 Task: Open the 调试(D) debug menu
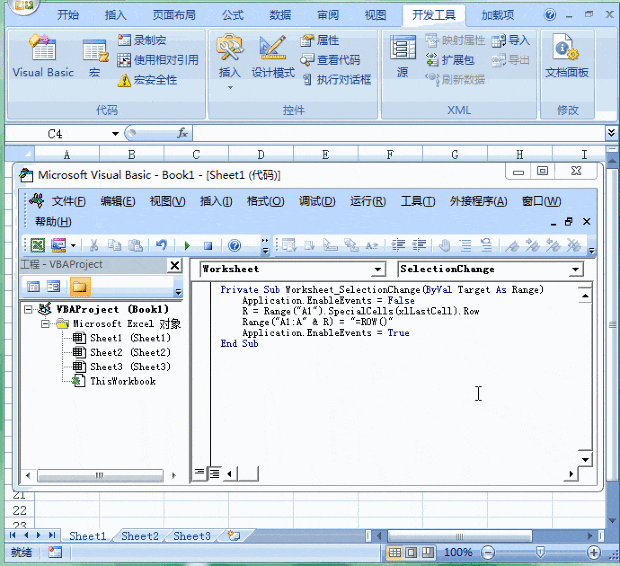pos(316,201)
